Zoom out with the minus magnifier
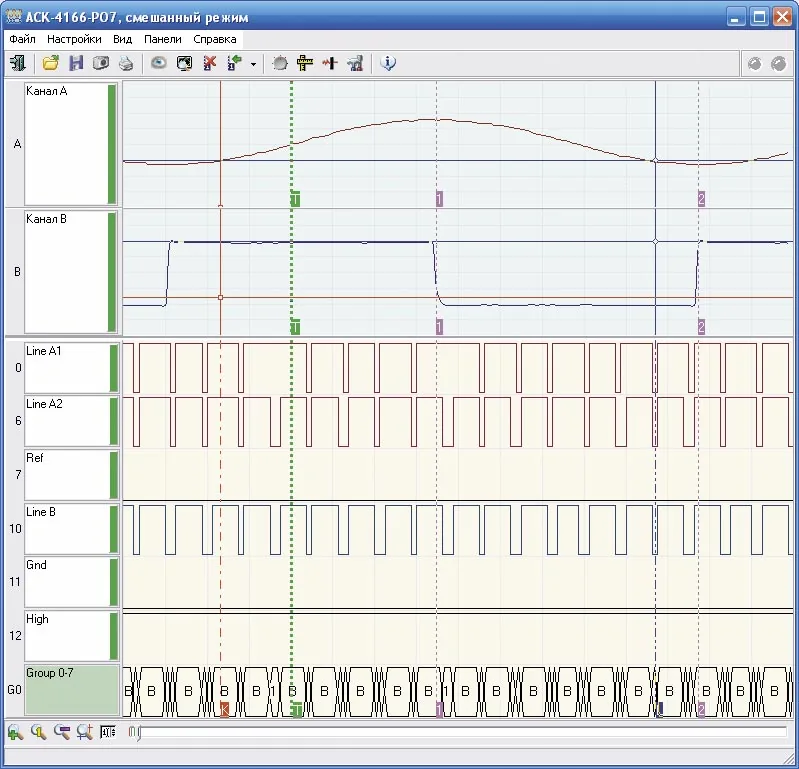The height and width of the screenshot is (769, 799). [x=62, y=732]
